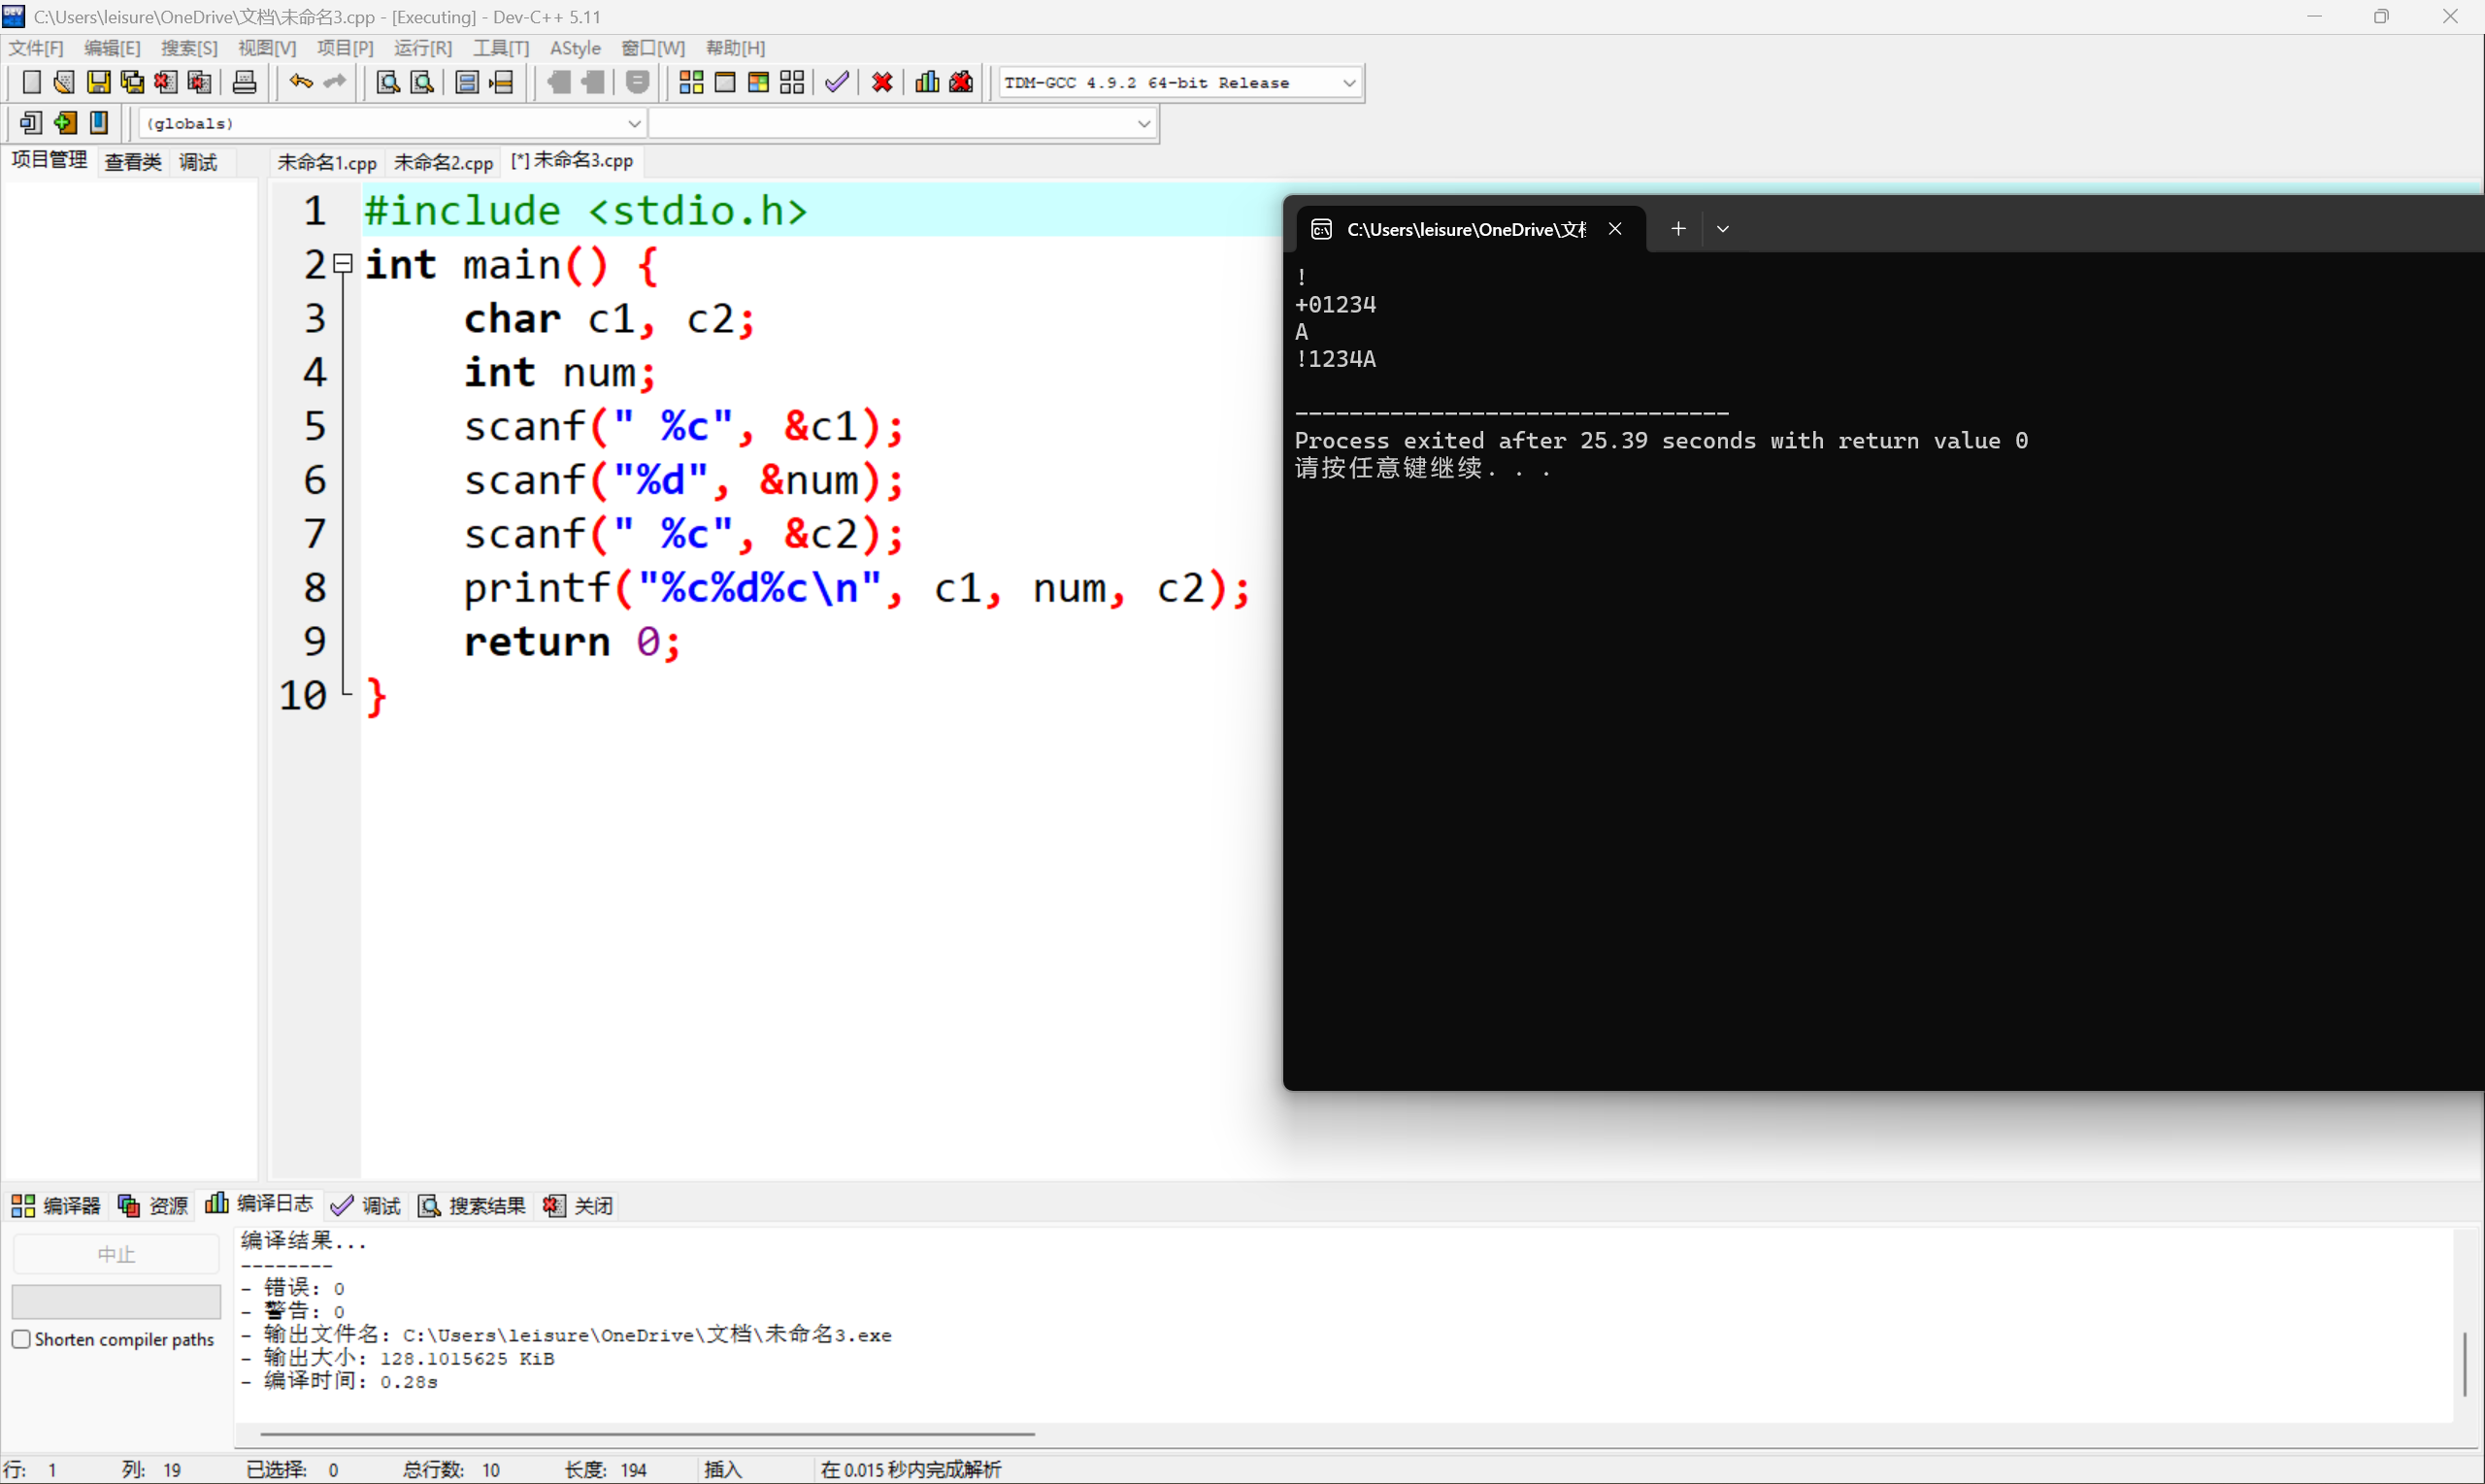Rebuild all files
The width and height of the screenshot is (2485, 1484).
(791, 82)
